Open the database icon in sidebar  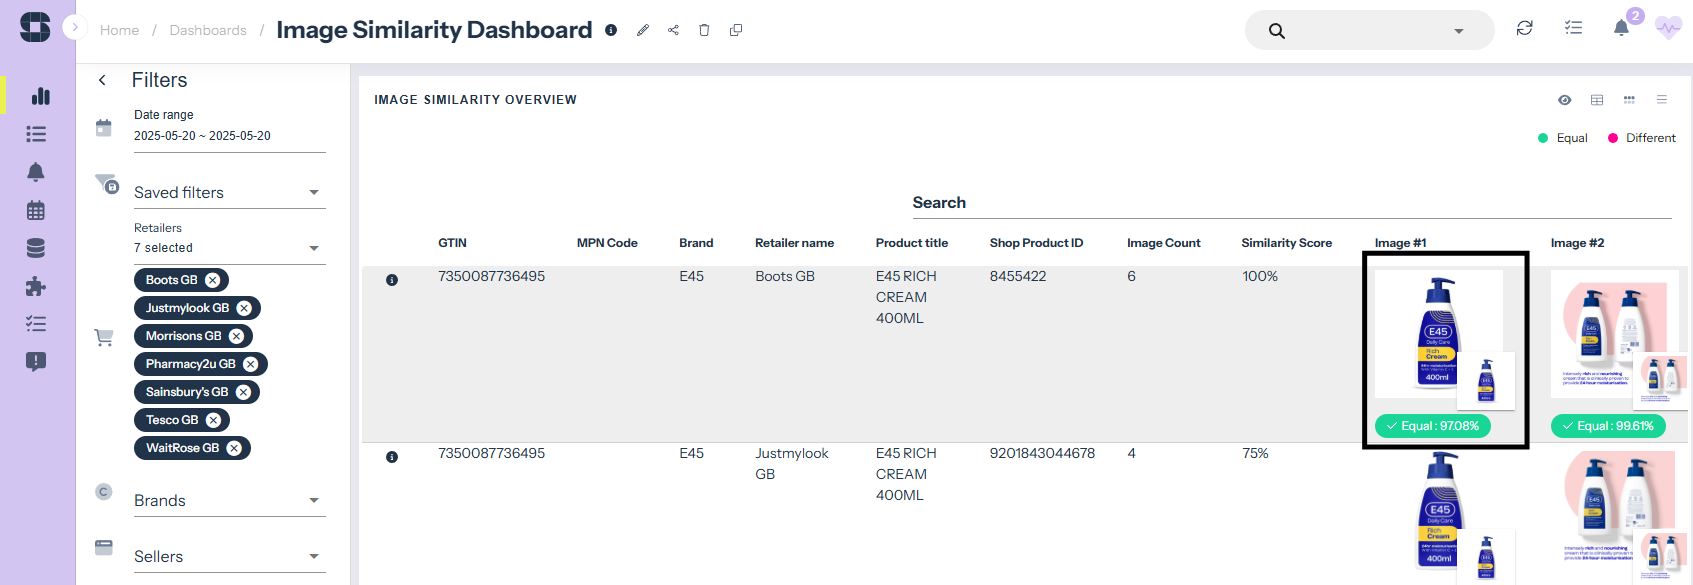(x=36, y=248)
